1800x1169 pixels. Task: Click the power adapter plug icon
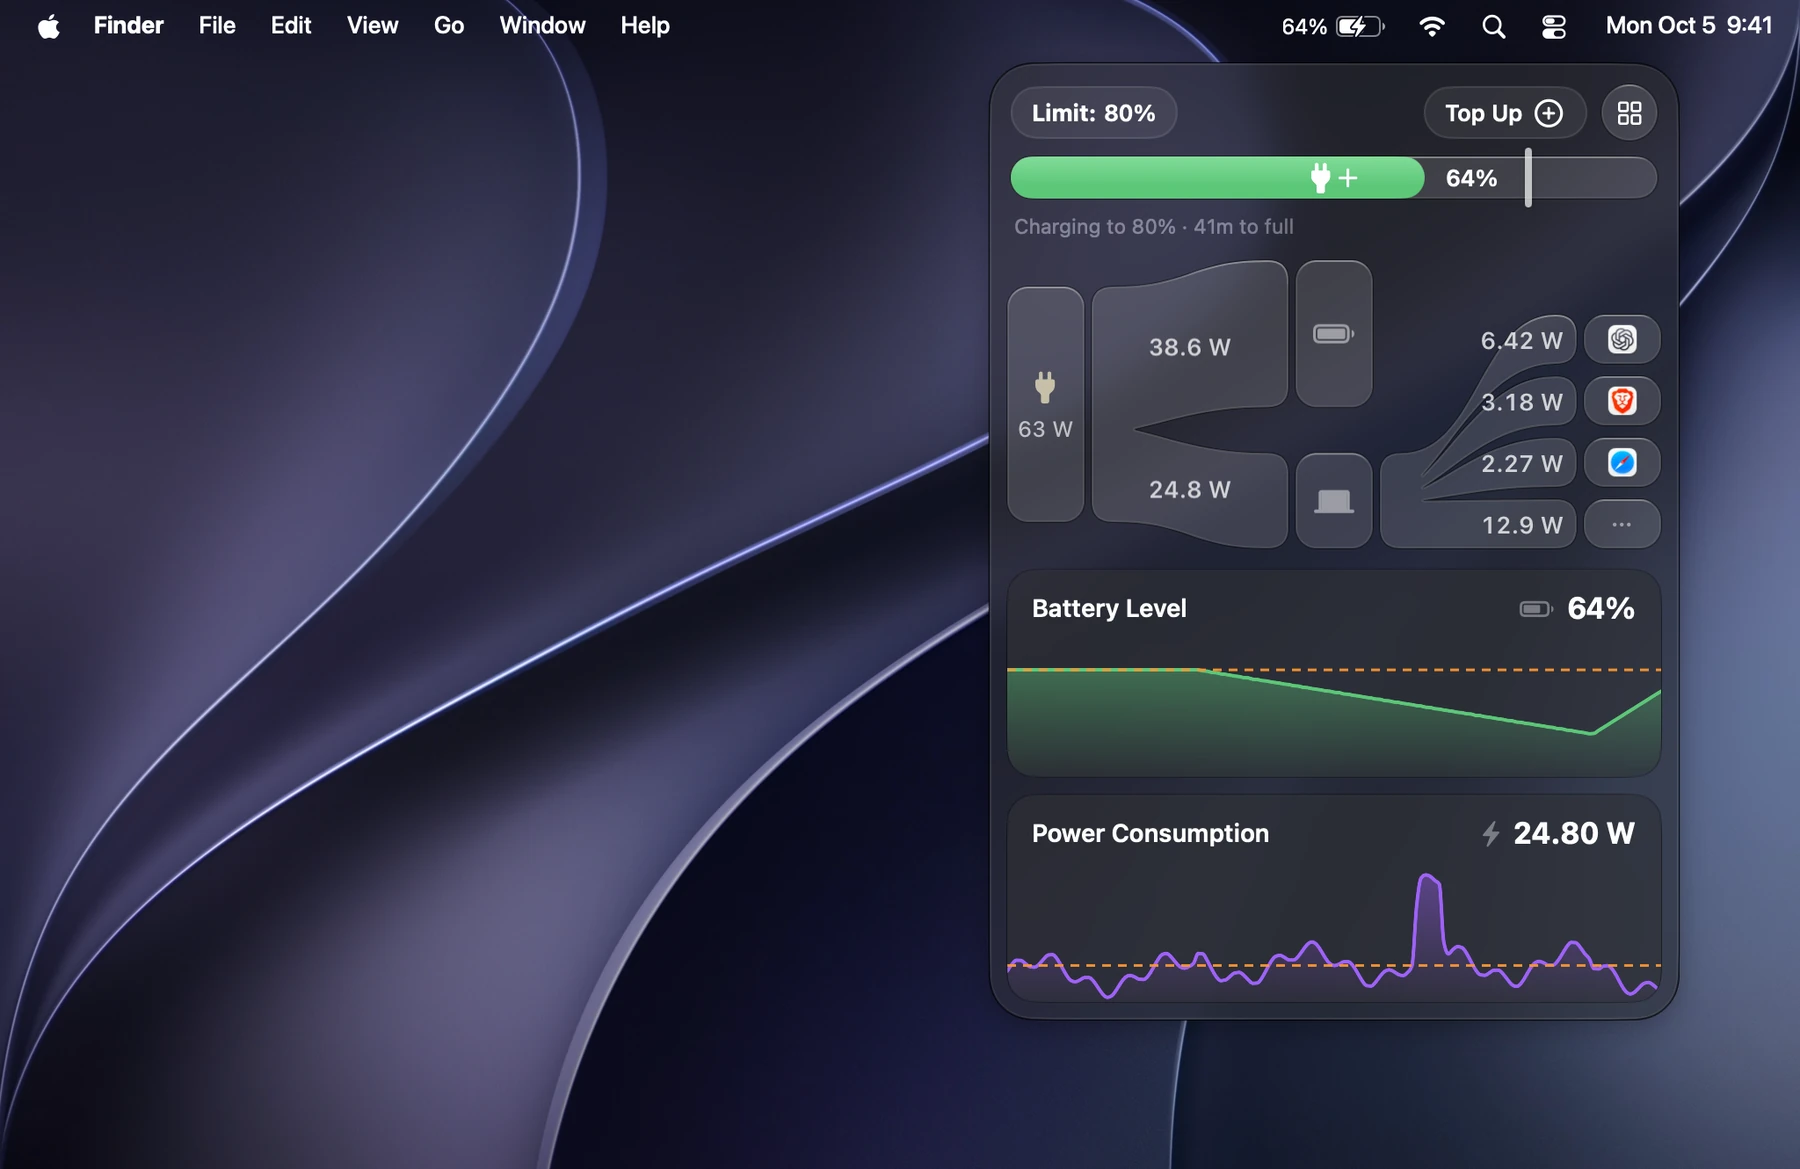click(x=1045, y=387)
